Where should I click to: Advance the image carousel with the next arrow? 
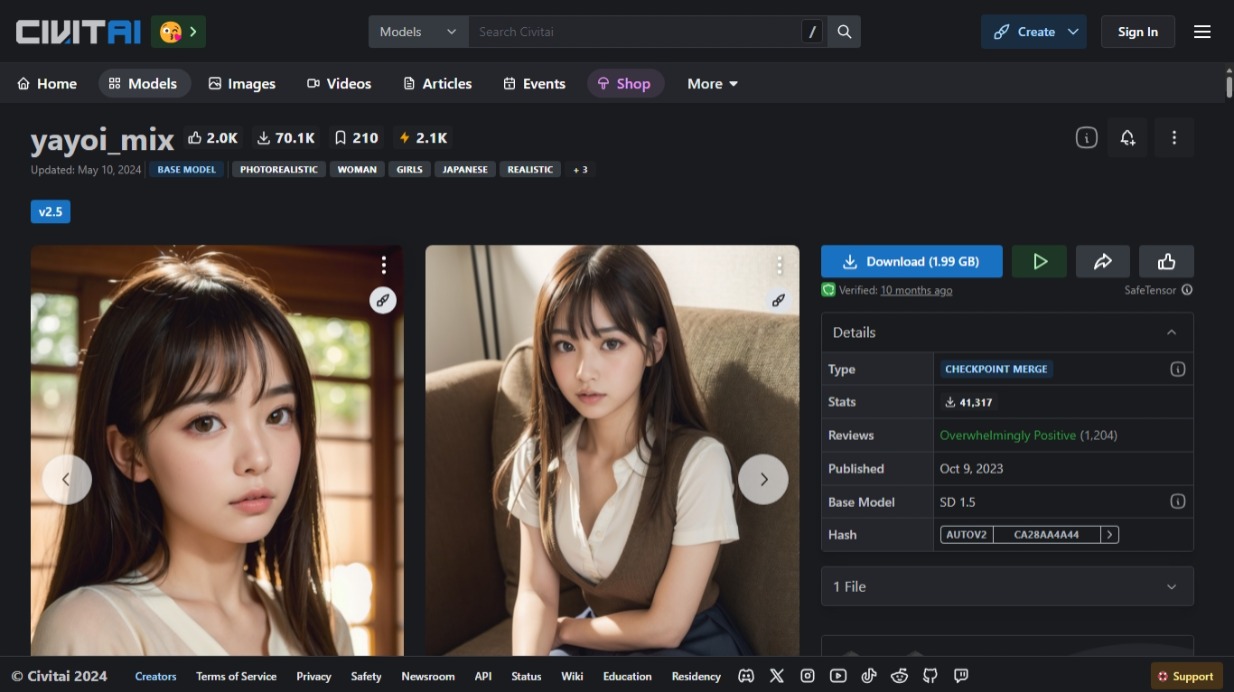point(763,479)
